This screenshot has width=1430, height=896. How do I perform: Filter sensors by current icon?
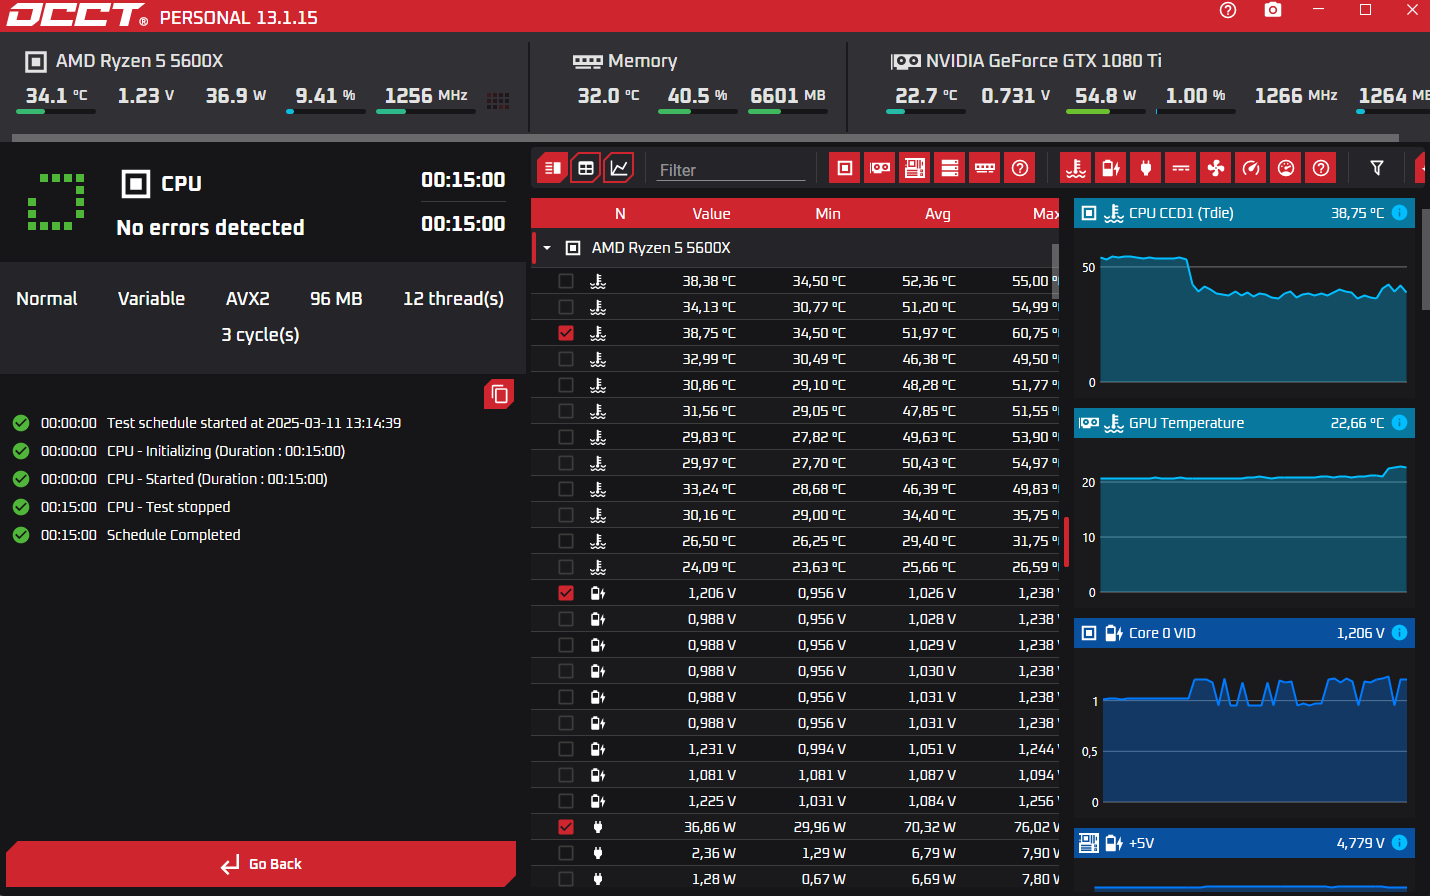pos(1181,168)
